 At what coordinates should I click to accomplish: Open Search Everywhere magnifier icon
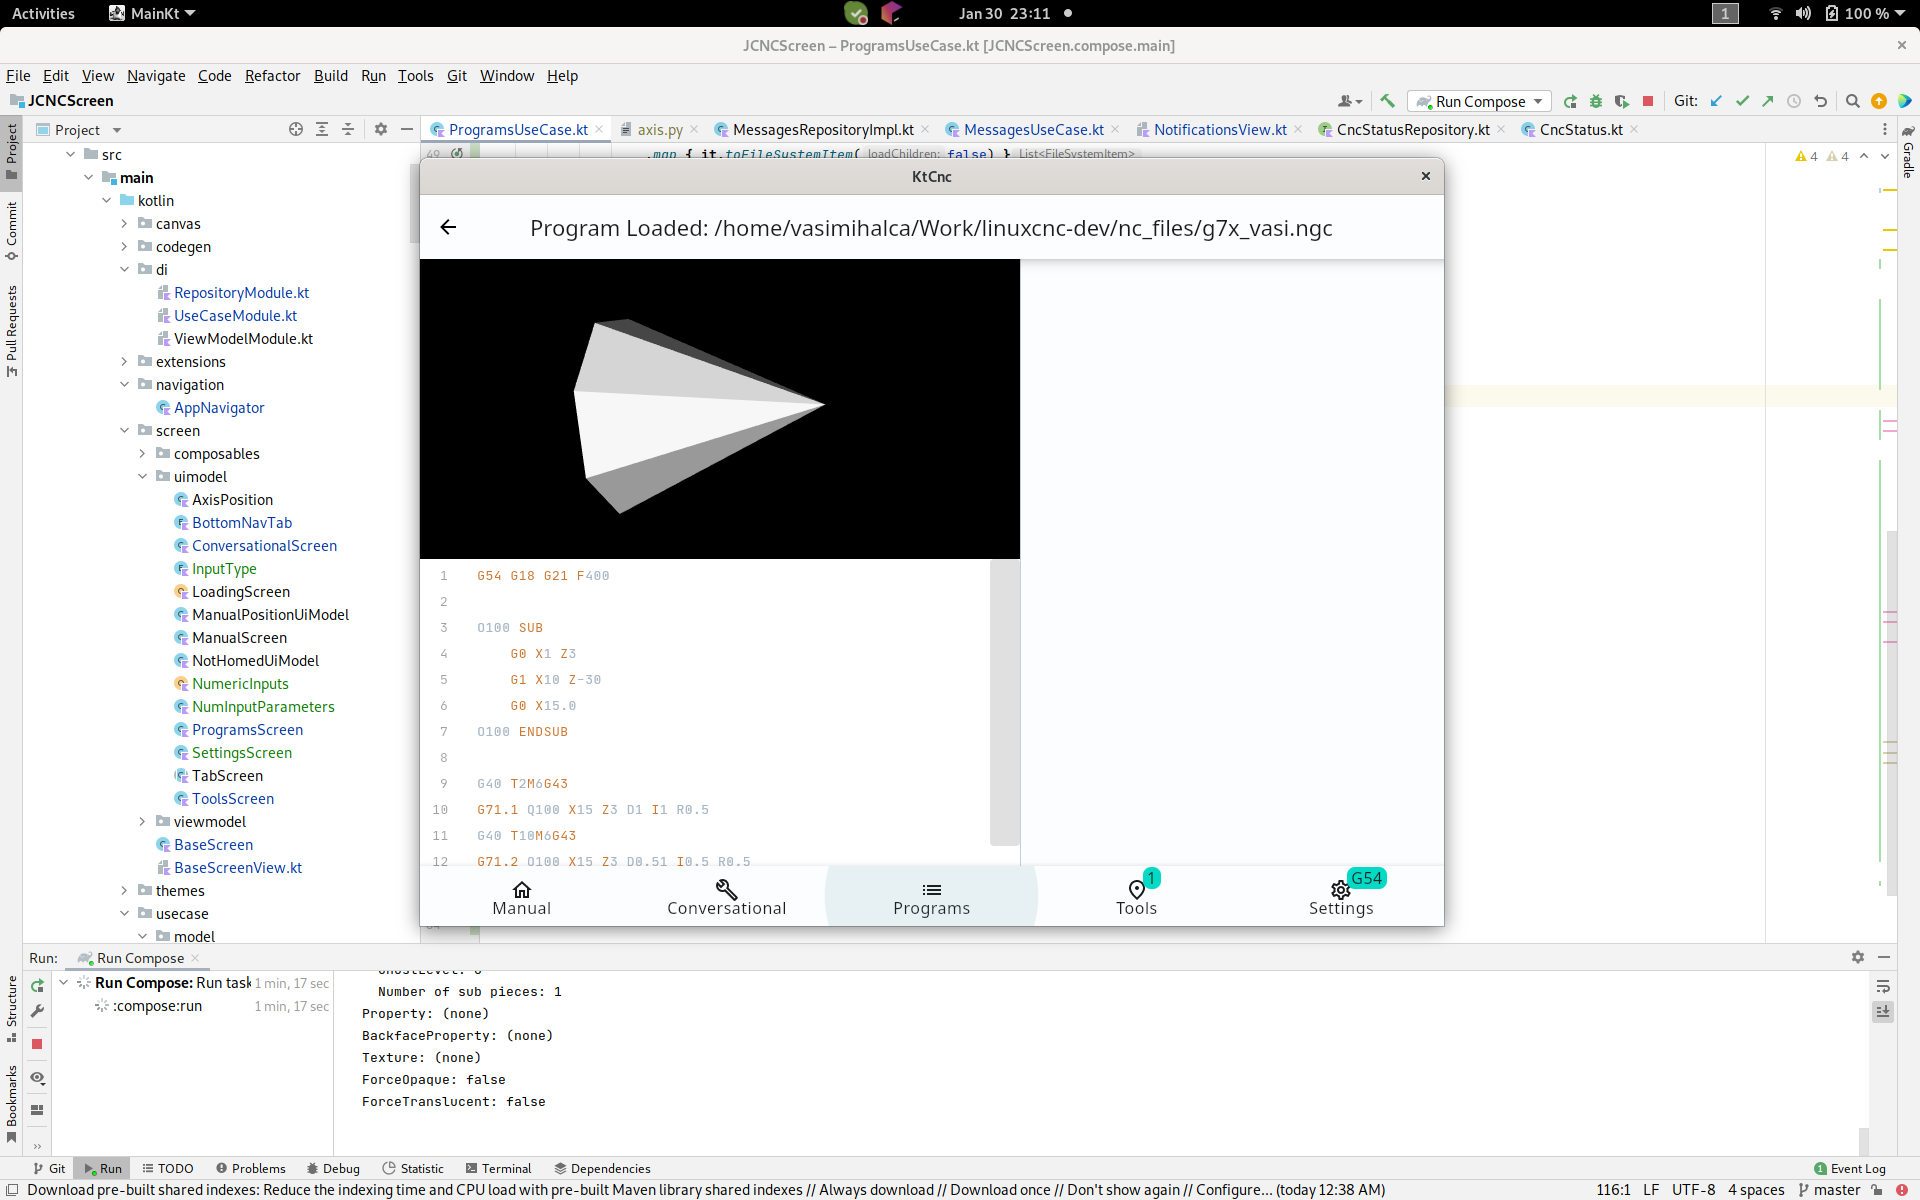[1852, 101]
